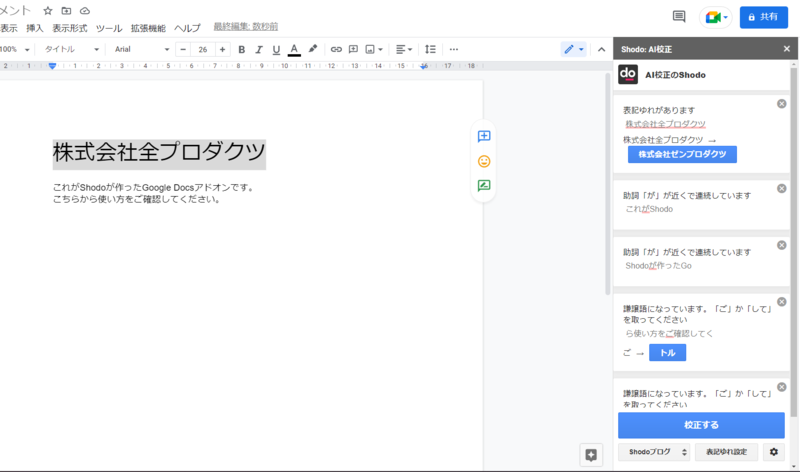The width and height of the screenshot is (800, 472).
Task: Click the left indent marker on the ruler
Action: (x=52, y=66)
